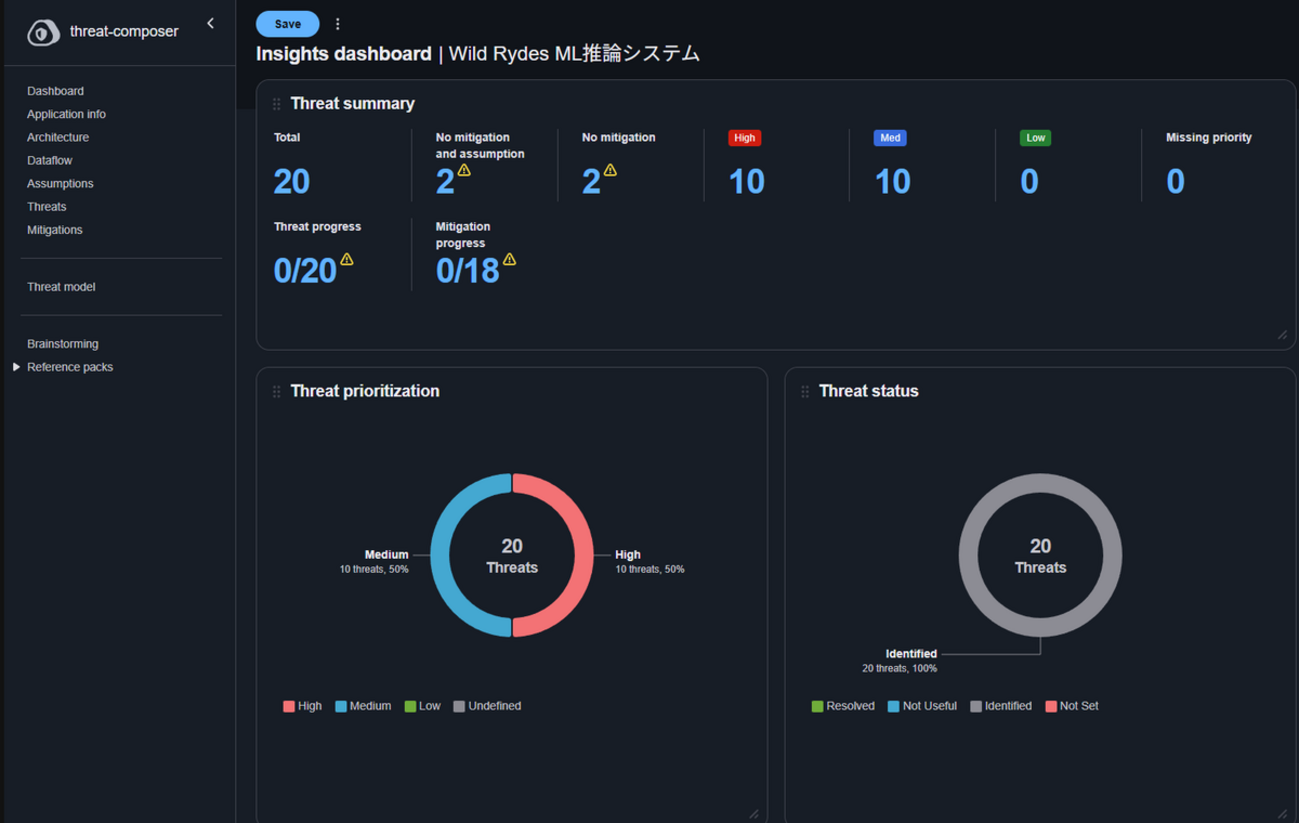This screenshot has height=823, width=1299.
Task: Open Assumptions in the sidebar
Action: 60,183
